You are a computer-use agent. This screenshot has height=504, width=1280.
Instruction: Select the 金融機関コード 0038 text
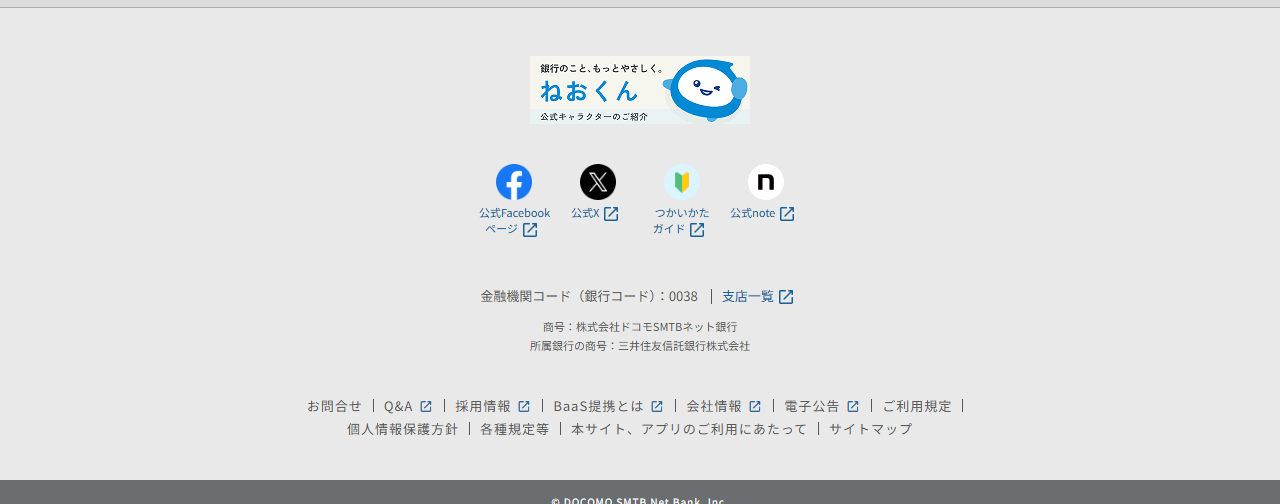coord(589,296)
